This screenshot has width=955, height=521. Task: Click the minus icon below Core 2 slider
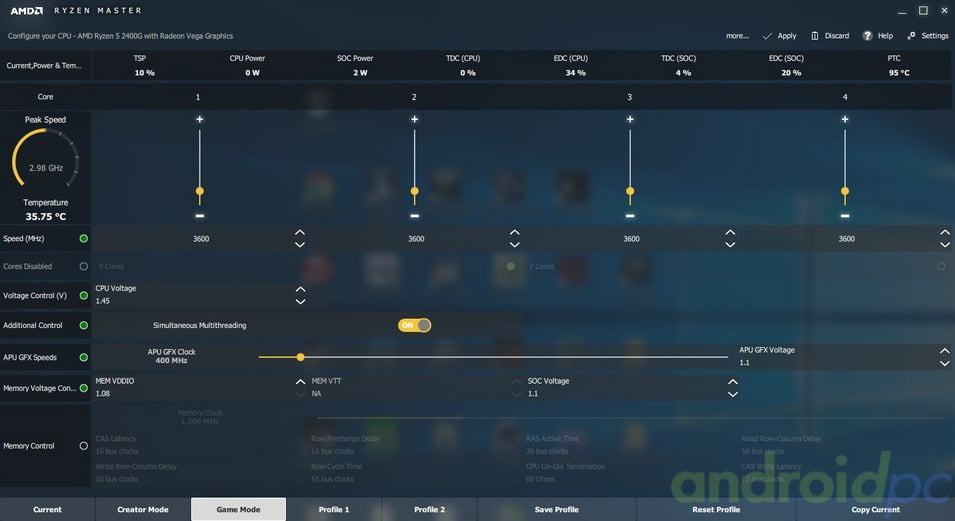(414, 215)
